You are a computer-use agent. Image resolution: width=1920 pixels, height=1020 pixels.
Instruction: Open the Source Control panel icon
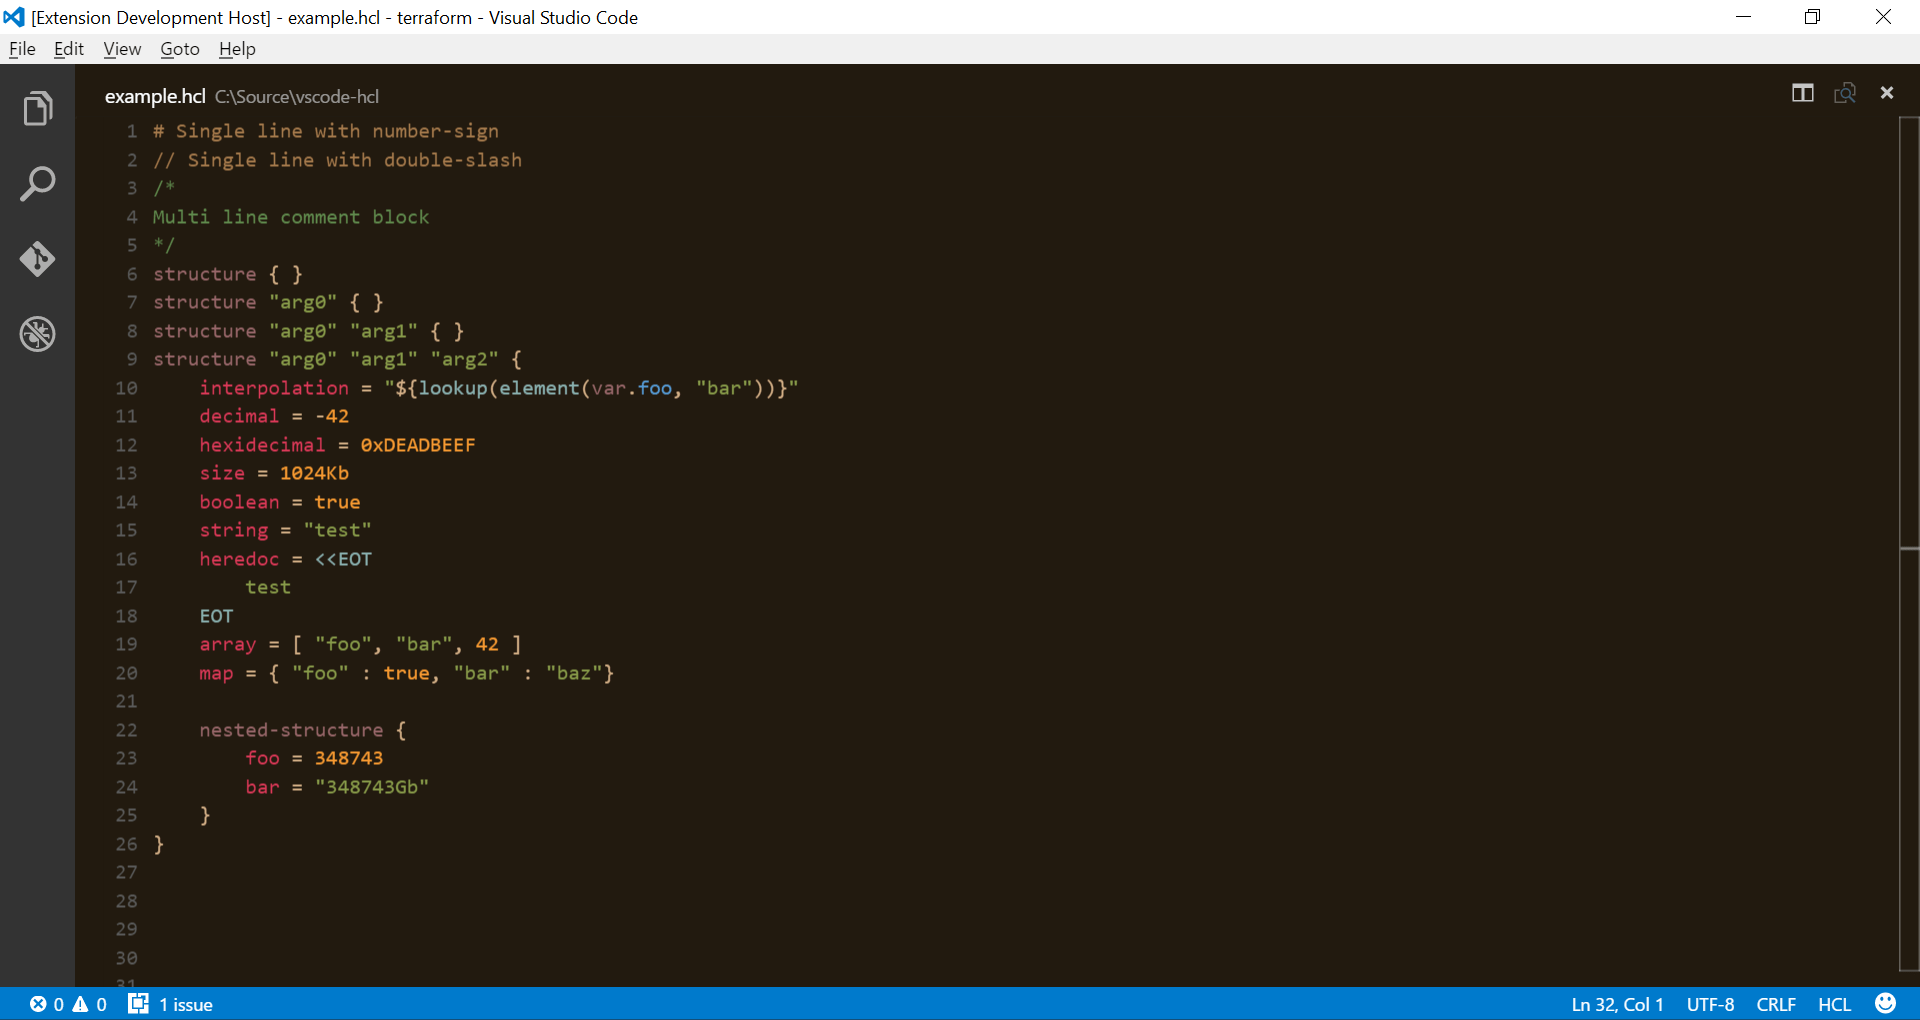click(37, 260)
